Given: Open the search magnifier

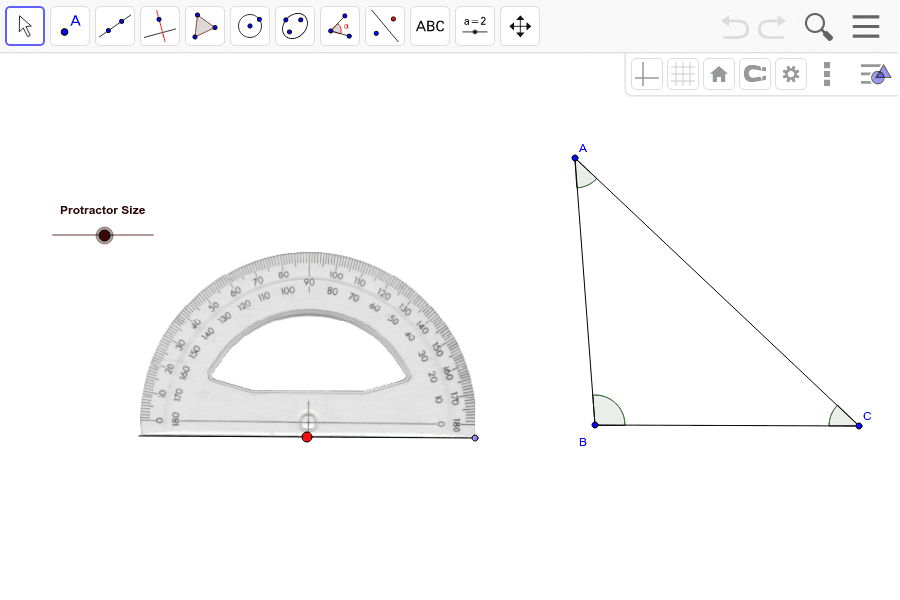Looking at the screenshot, I should tap(818, 27).
